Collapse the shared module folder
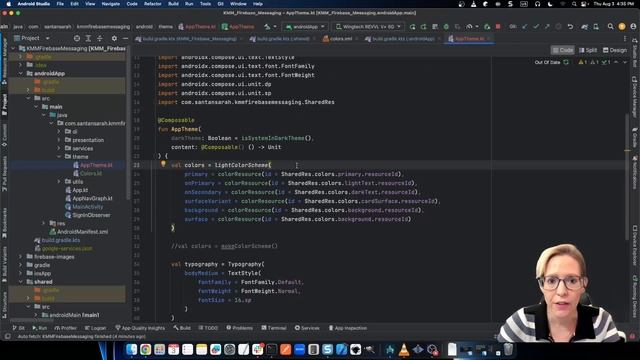 point(20,282)
